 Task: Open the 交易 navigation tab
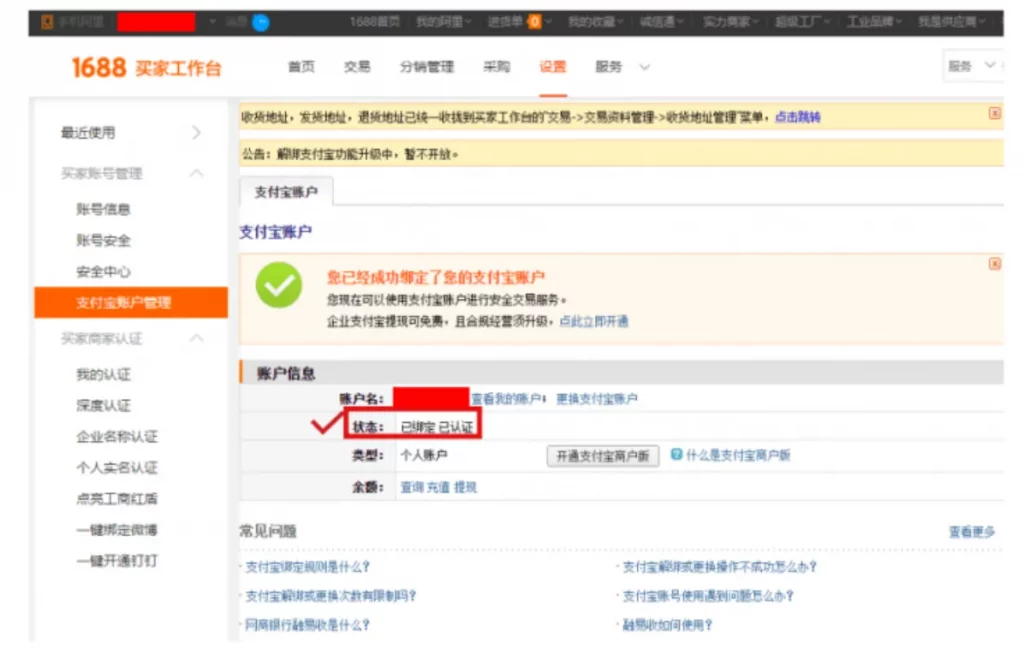[x=357, y=67]
